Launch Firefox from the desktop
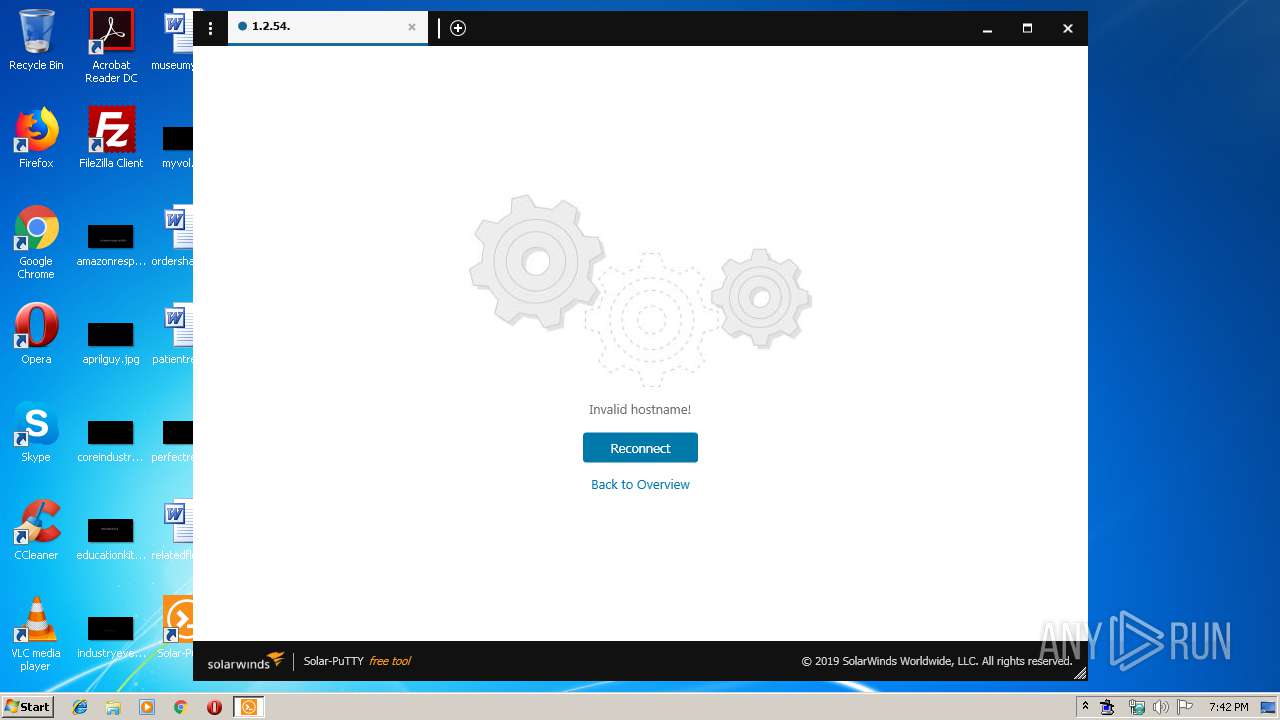The width and height of the screenshot is (1280, 720). pos(36,138)
